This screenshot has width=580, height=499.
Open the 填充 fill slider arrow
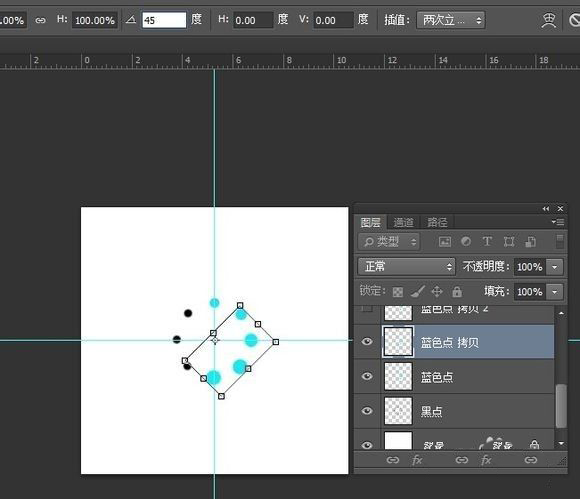point(554,292)
